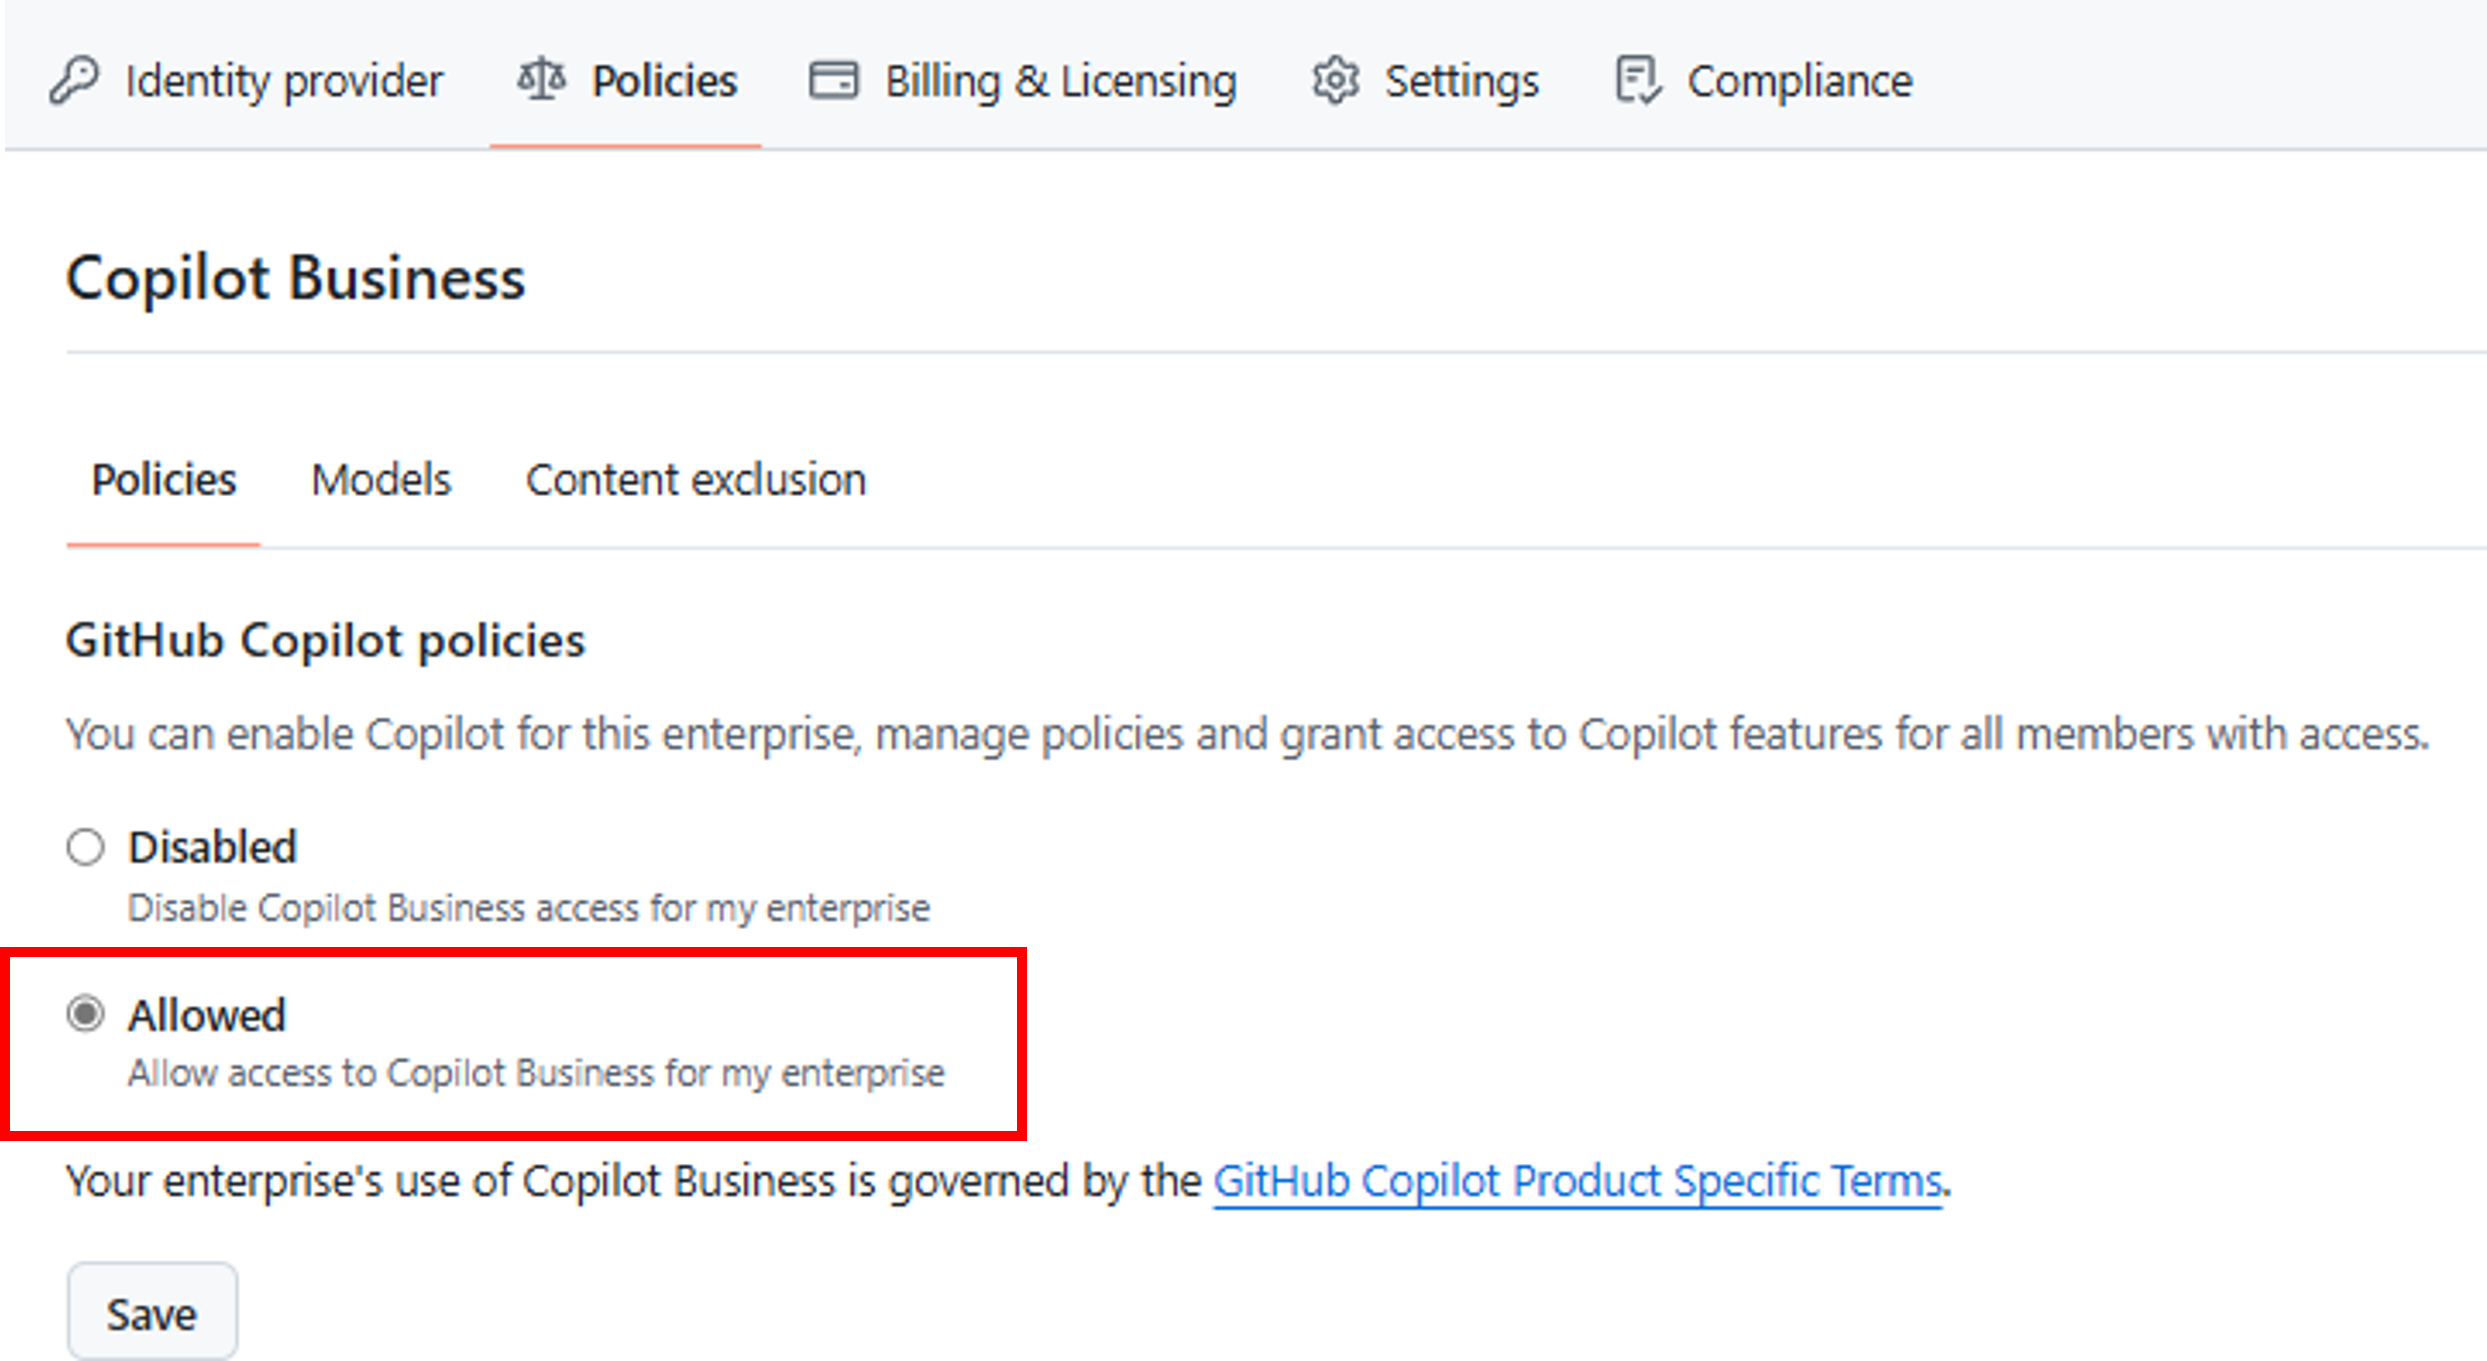
Task: Click the checklist icon beside Compliance
Action: (1638, 81)
